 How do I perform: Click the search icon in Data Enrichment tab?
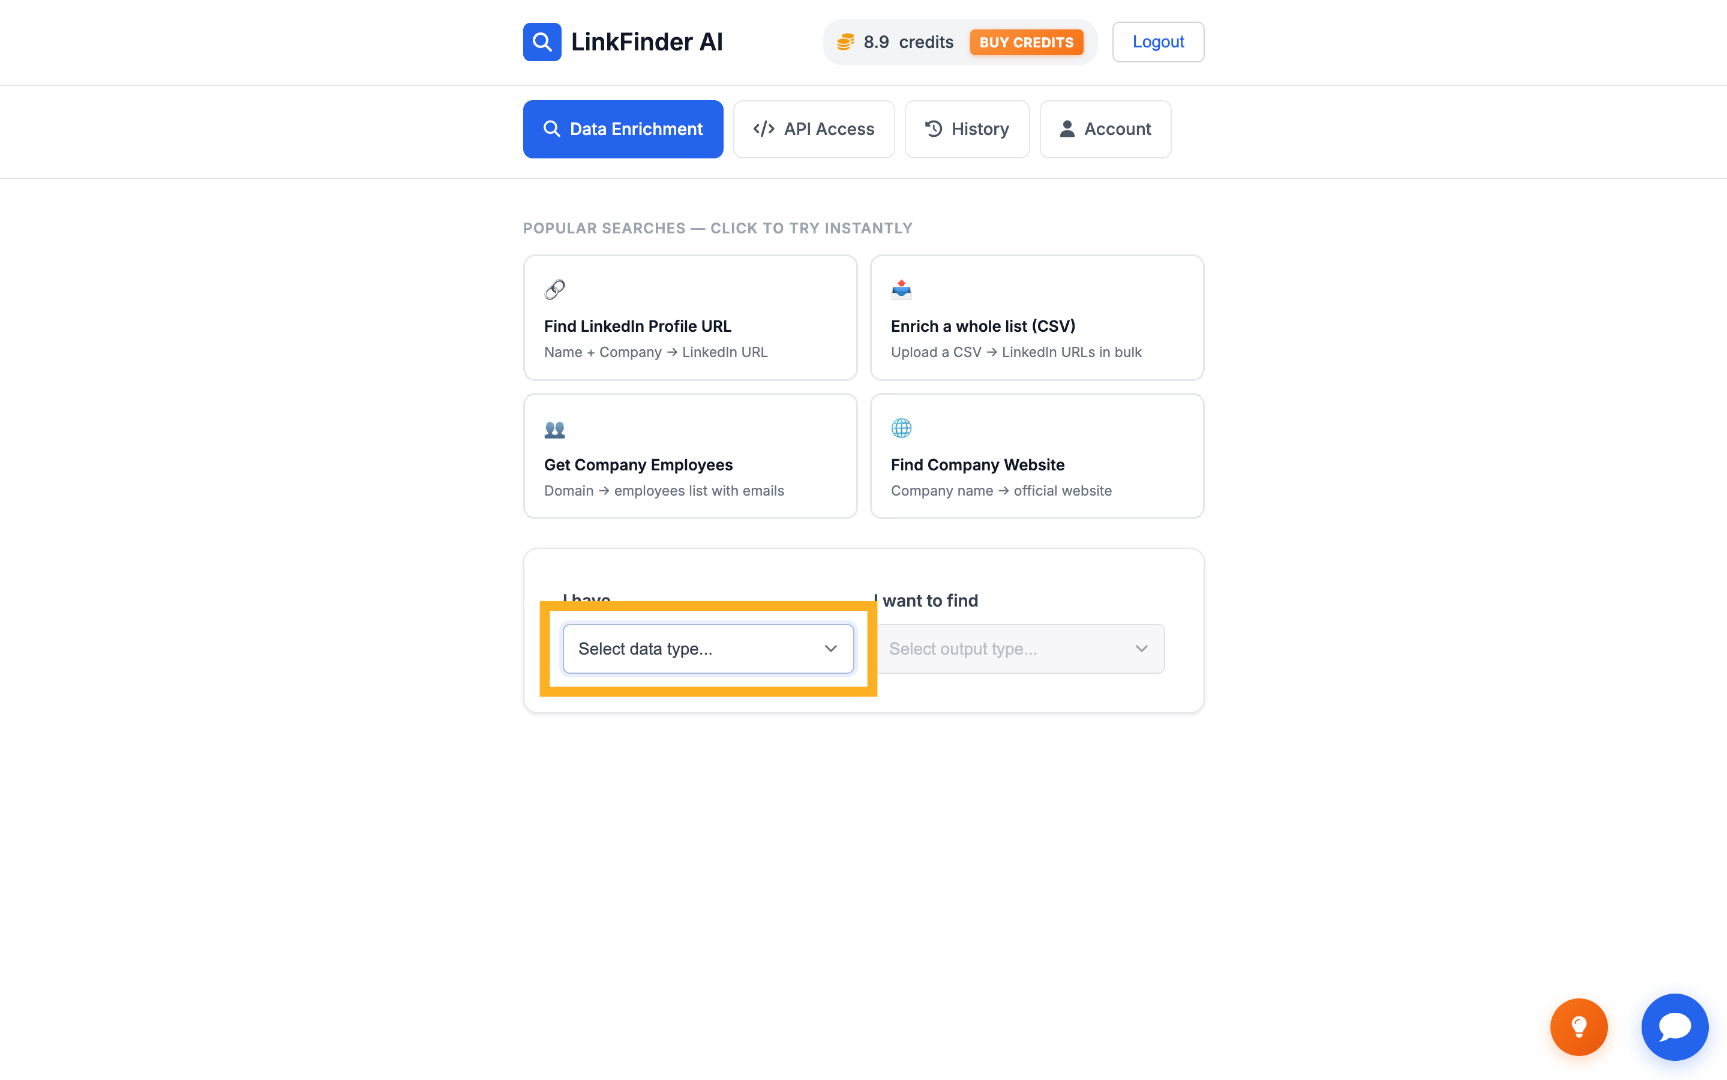click(x=552, y=129)
